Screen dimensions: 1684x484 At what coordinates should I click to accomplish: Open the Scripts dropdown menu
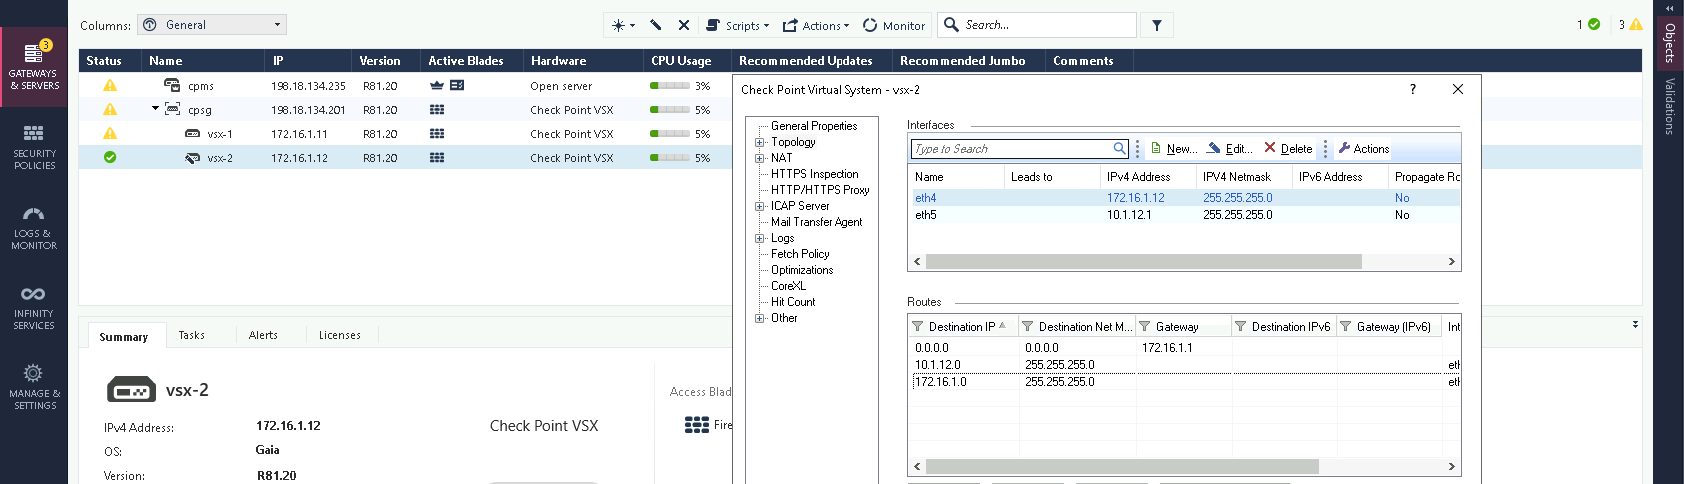tap(738, 25)
